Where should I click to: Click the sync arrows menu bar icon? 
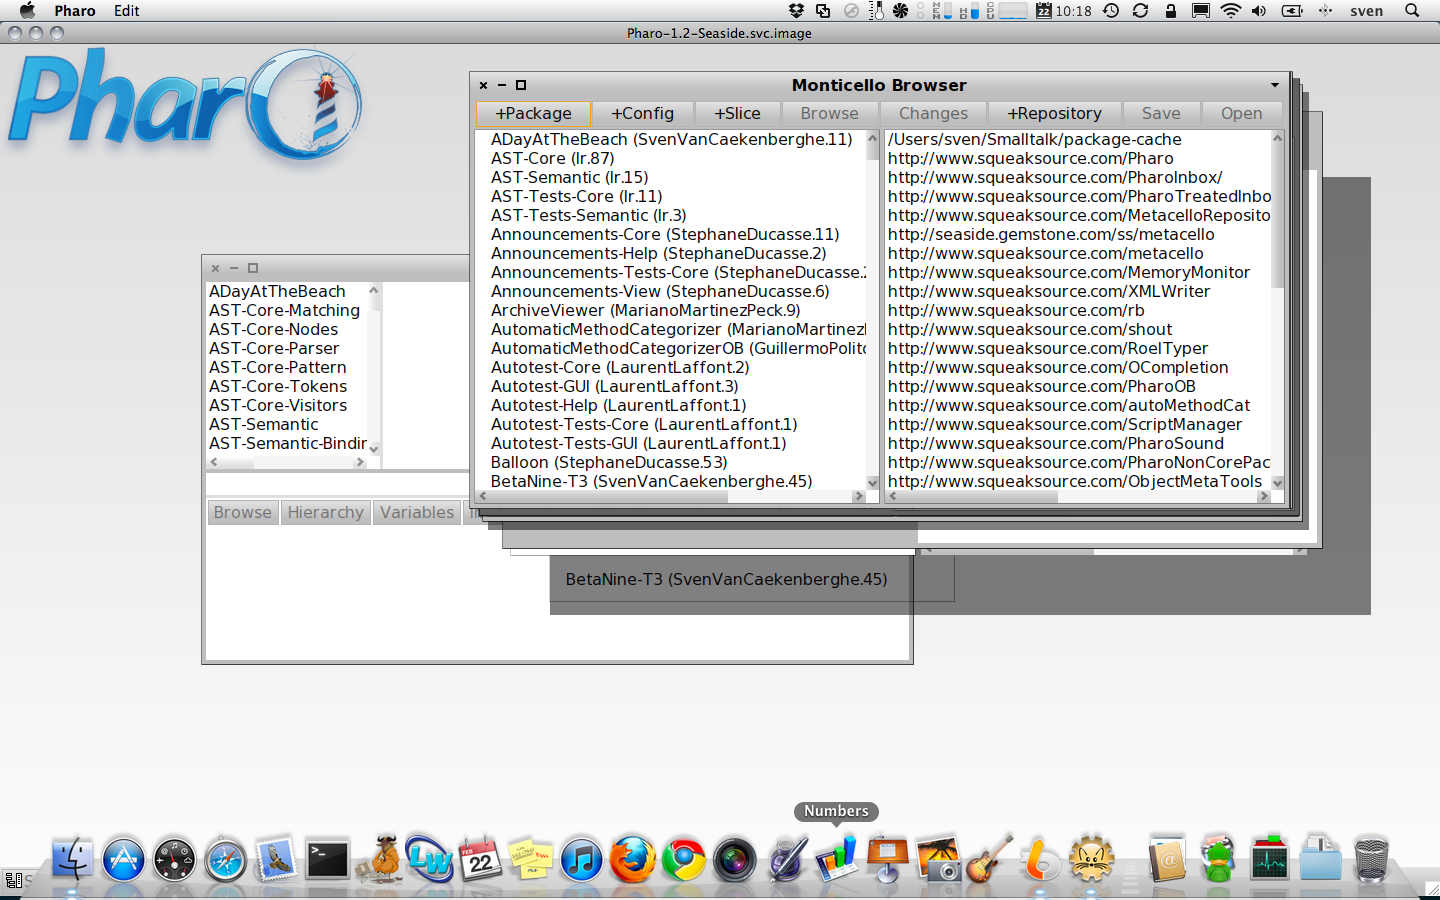(1140, 10)
